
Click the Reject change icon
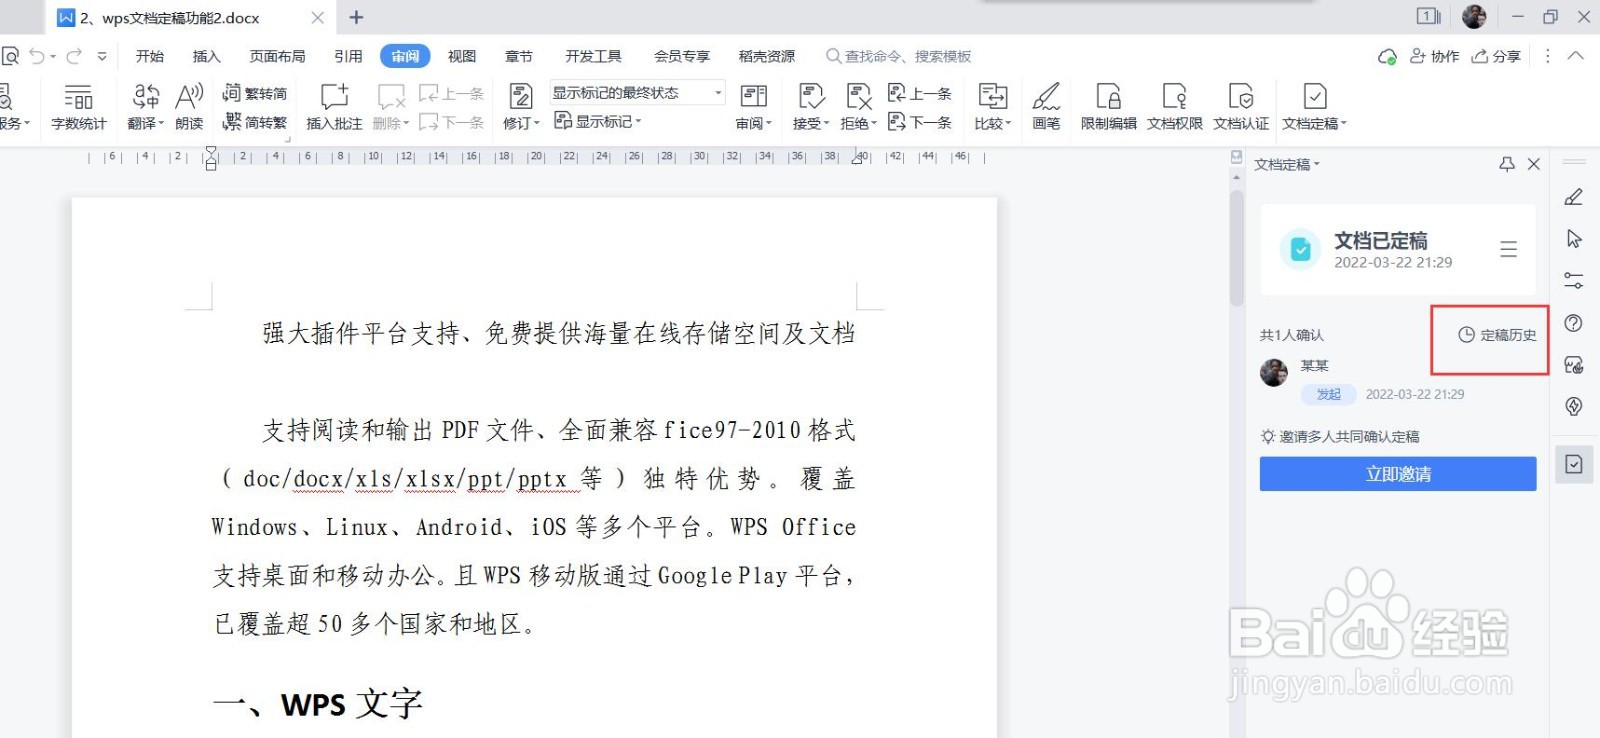[x=858, y=96]
